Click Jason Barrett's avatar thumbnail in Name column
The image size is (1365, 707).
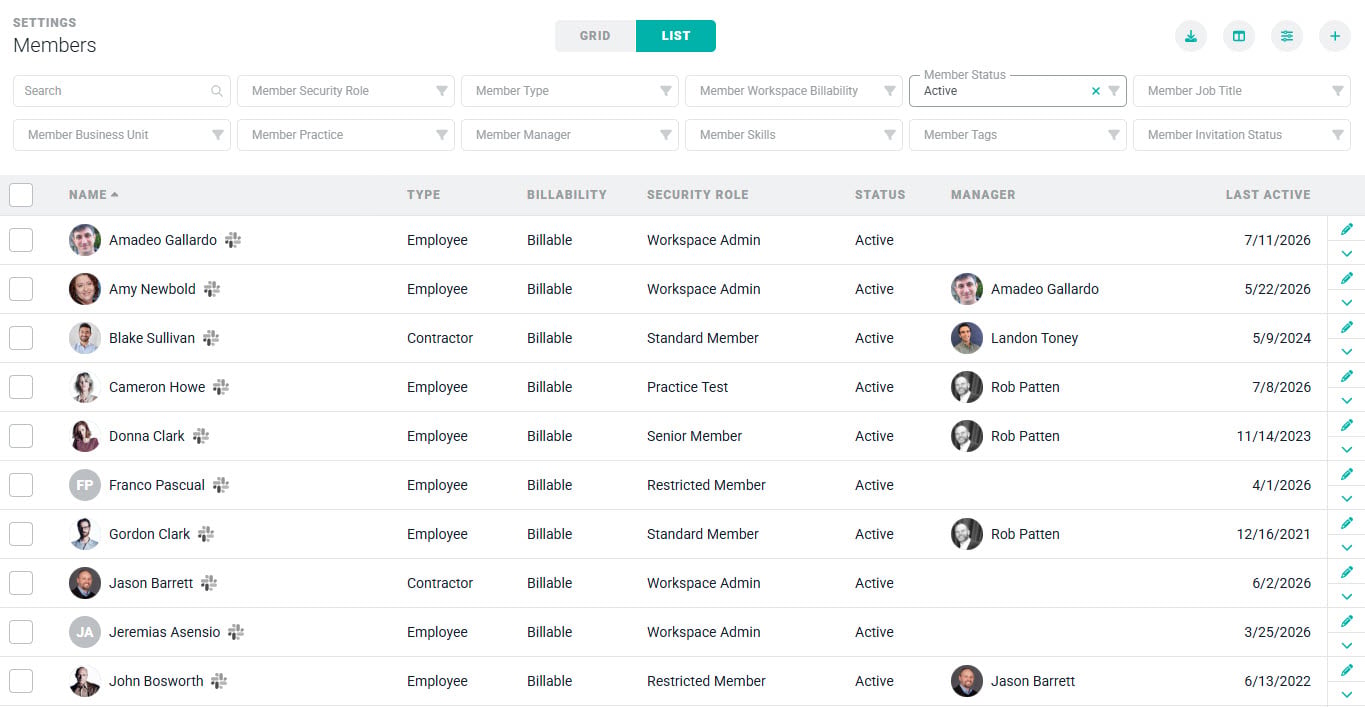85,583
